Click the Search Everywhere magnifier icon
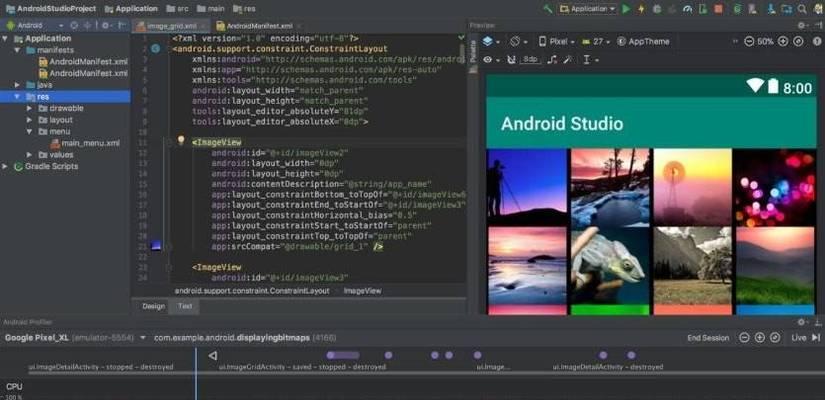This screenshot has height=400, width=825. 802,8
